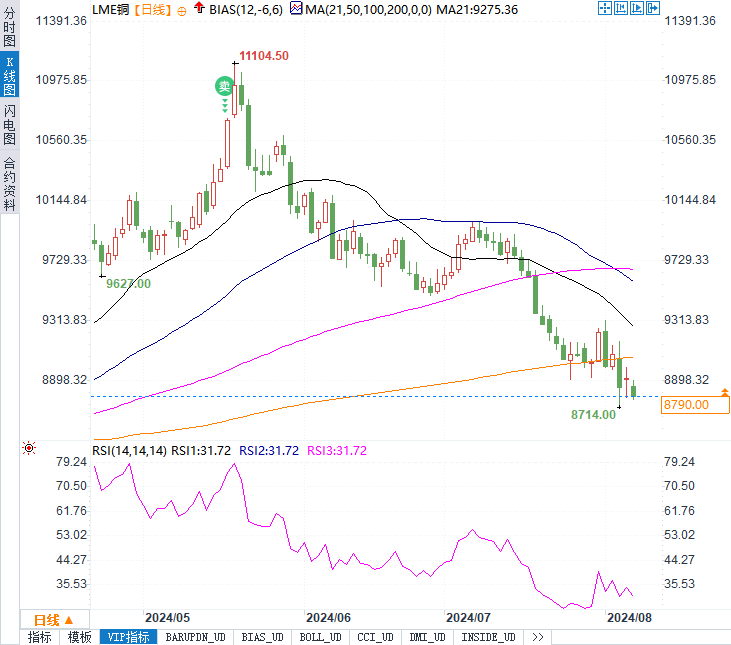Open the 日线 period dropdown
The width and height of the screenshot is (731, 645).
[54, 620]
